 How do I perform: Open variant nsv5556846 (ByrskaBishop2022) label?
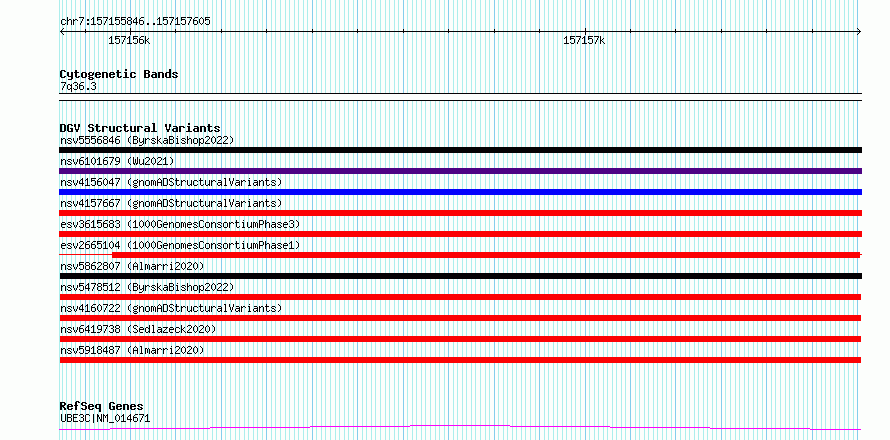pos(147,140)
